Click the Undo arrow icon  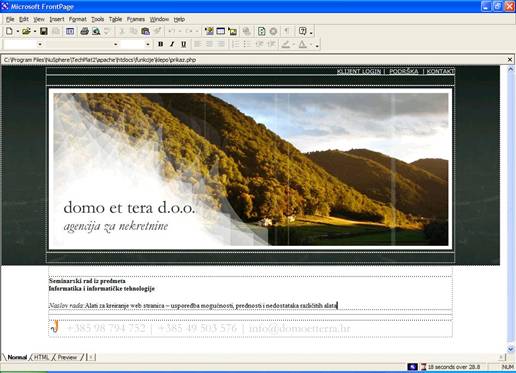pos(172,31)
